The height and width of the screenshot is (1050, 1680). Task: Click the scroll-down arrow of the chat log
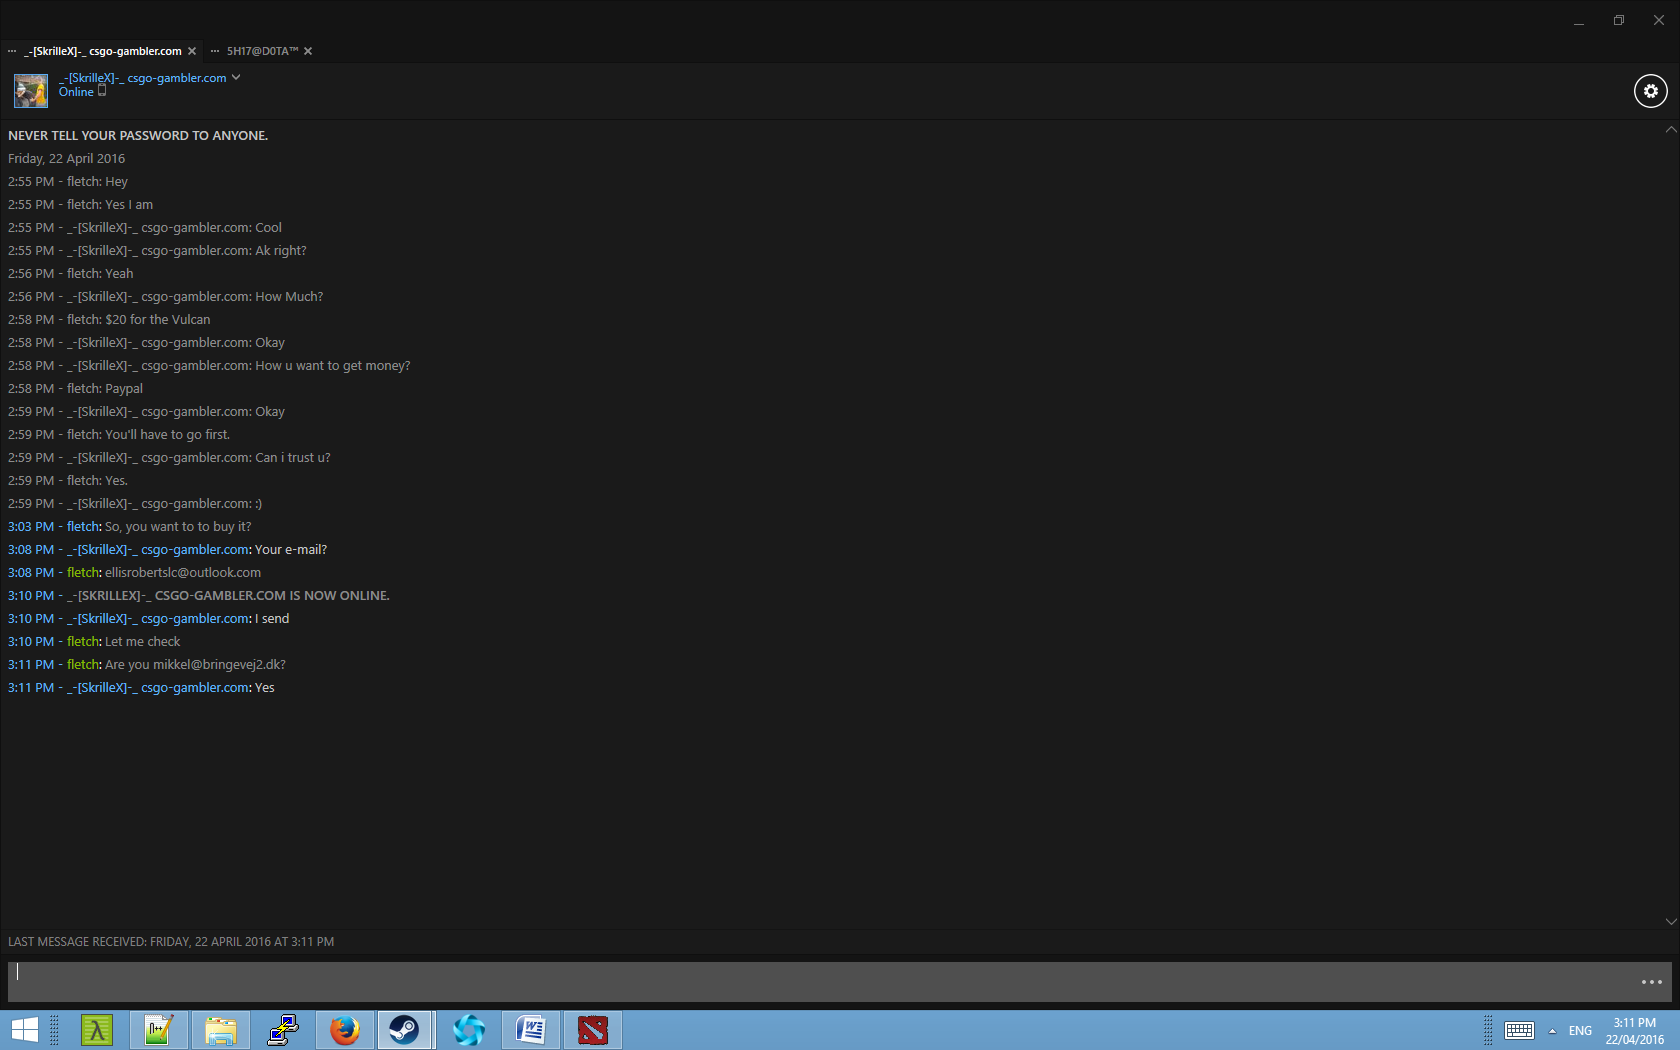[1670, 921]
